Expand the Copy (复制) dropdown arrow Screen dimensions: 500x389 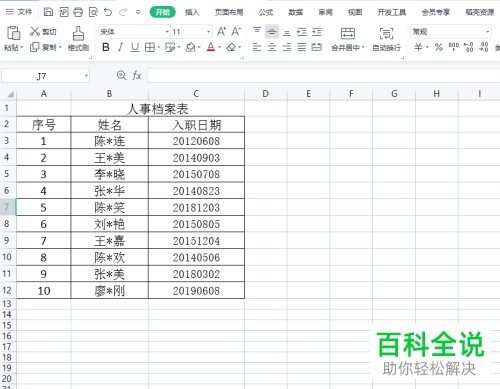[x=60, y=48]
